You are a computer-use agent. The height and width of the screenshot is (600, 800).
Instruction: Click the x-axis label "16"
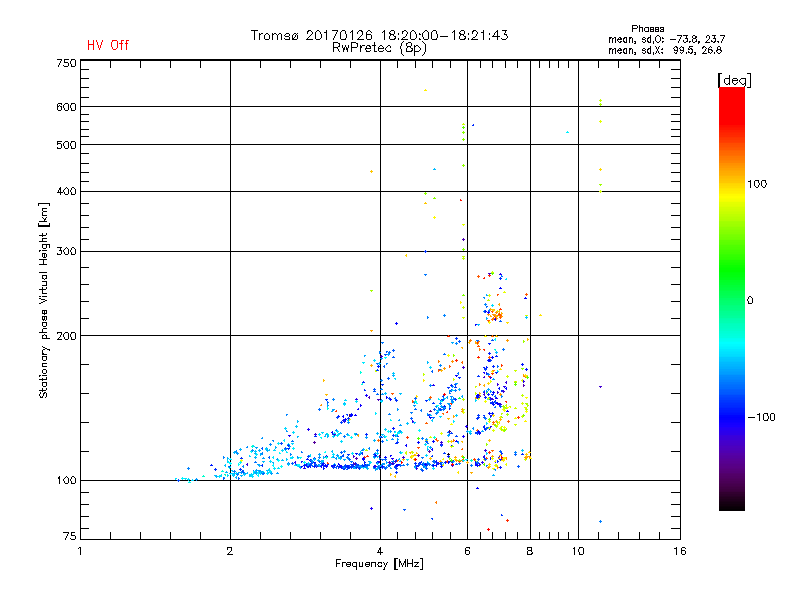pyautogui.click(x=680, y=551)
